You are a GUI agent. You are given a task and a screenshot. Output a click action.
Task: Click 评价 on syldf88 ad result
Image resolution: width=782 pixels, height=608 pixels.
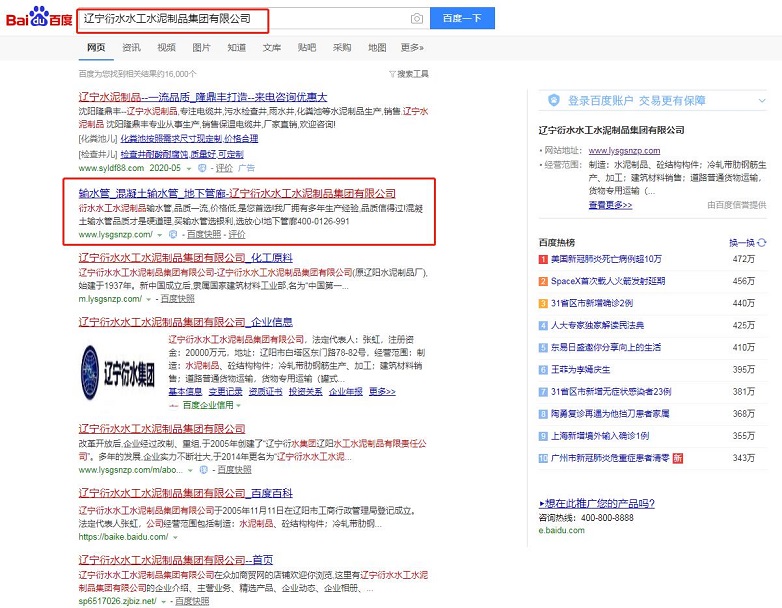pyautogui.click(x=224, y=168)
